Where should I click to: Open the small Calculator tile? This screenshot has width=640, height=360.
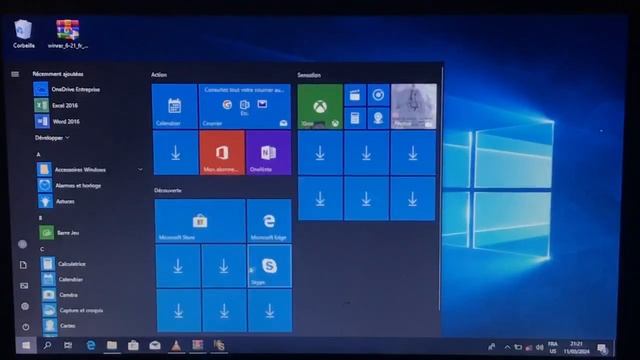click(355, 118)
